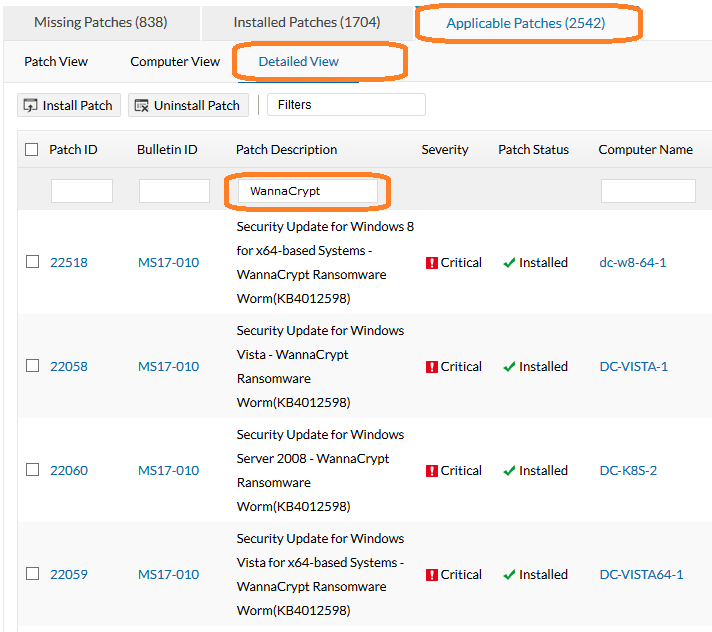Click the Windows Server 2008 patch description
The width and height of the screenshot is (712, 632).
pos(320,470)
